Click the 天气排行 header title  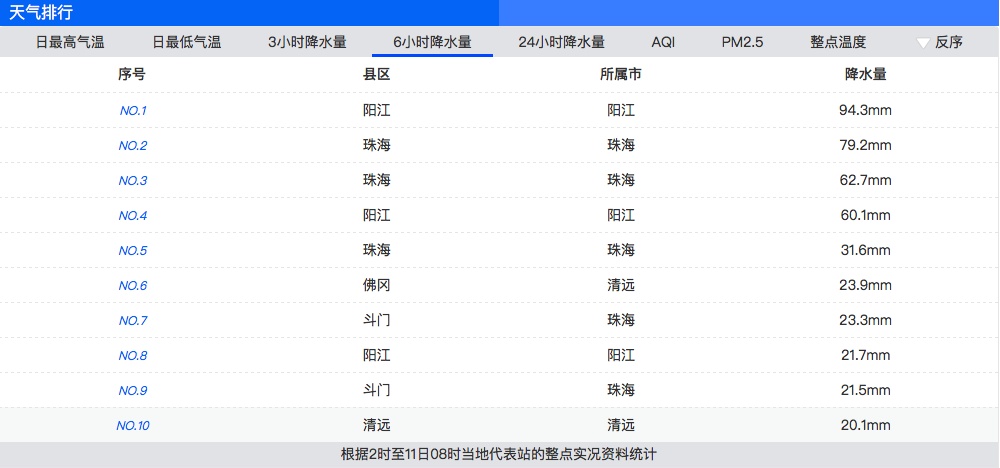pos(40,12)
